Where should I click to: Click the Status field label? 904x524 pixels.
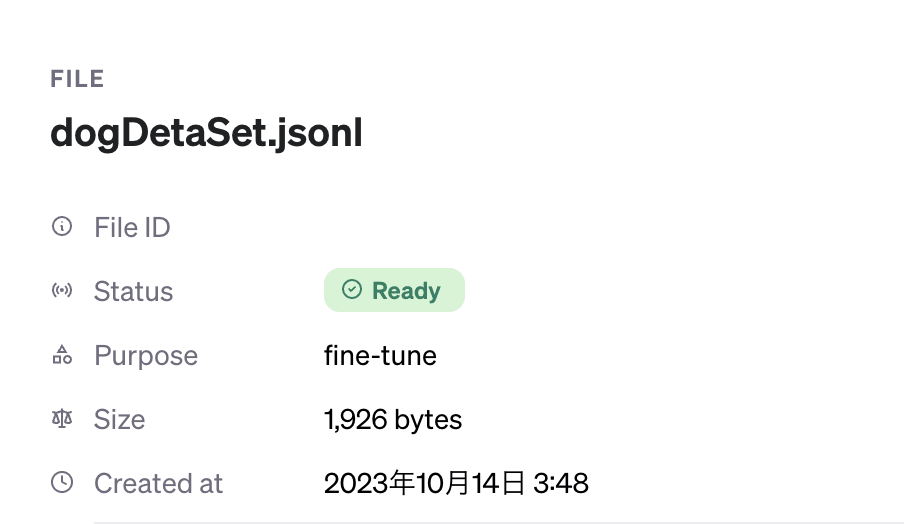pos(133,292)
